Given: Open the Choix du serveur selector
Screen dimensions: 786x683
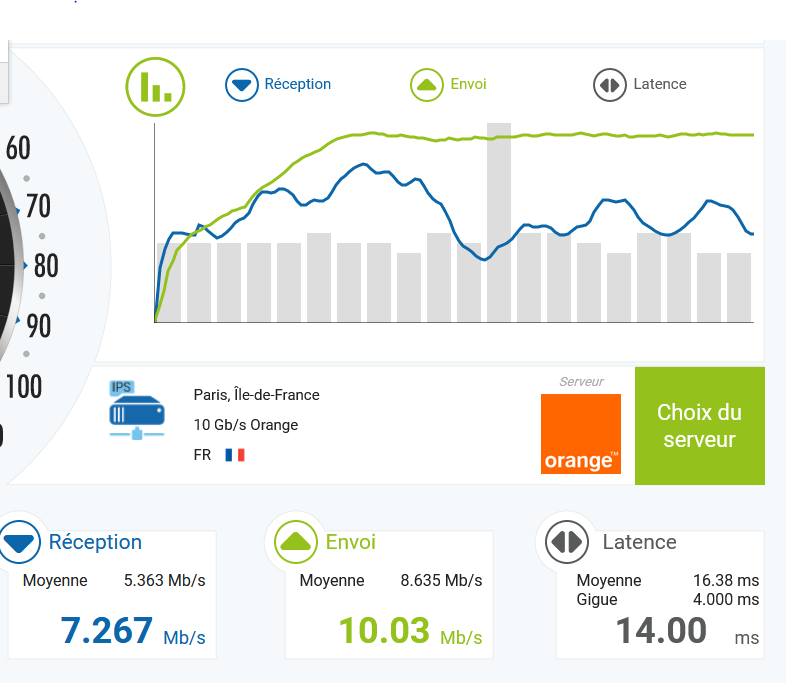Looking at the screenshot, I should click(x=699, y=426).
